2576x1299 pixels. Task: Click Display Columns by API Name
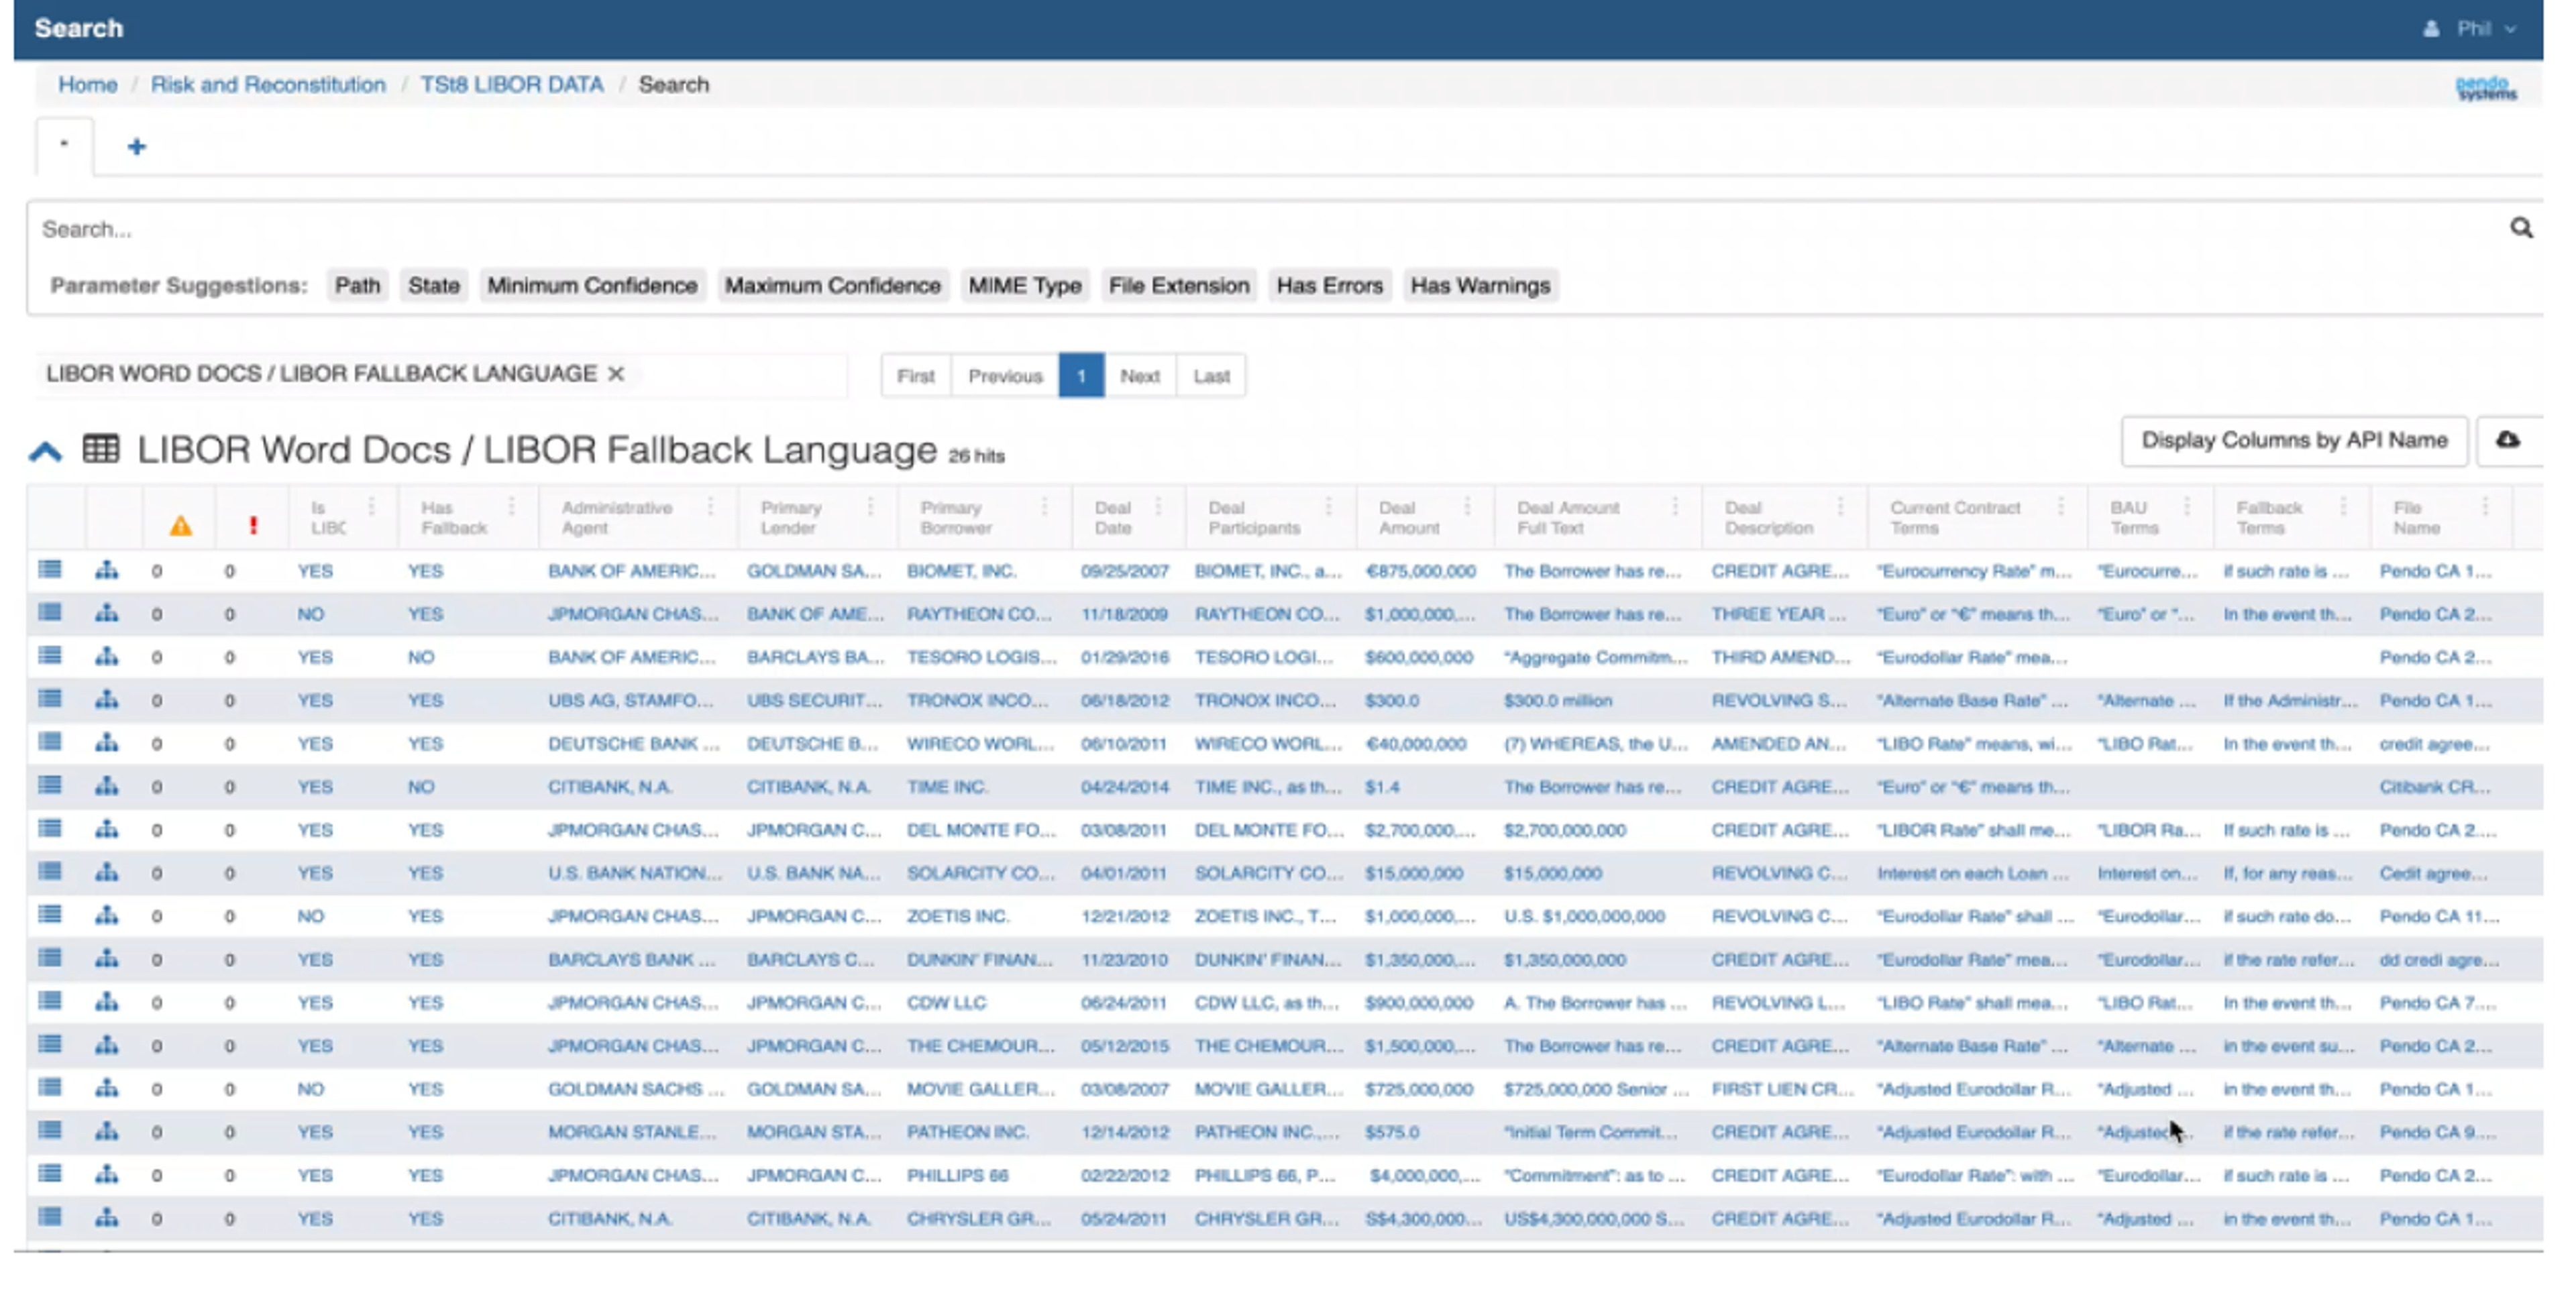coord(2294,441)
